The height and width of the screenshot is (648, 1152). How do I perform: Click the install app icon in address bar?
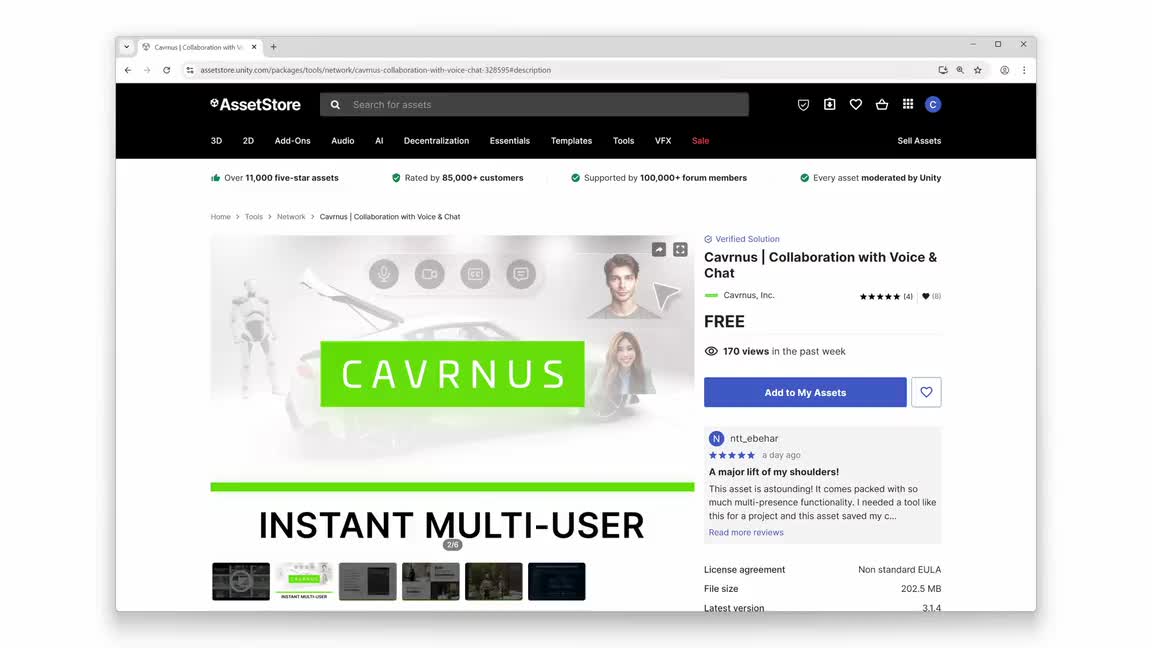[943, 70]
